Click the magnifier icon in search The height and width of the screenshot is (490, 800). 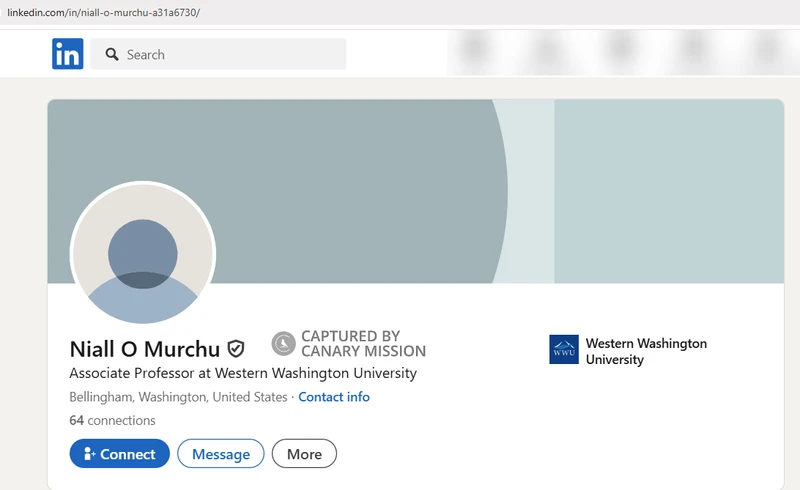pyautogui.click(x=112, y=54)
